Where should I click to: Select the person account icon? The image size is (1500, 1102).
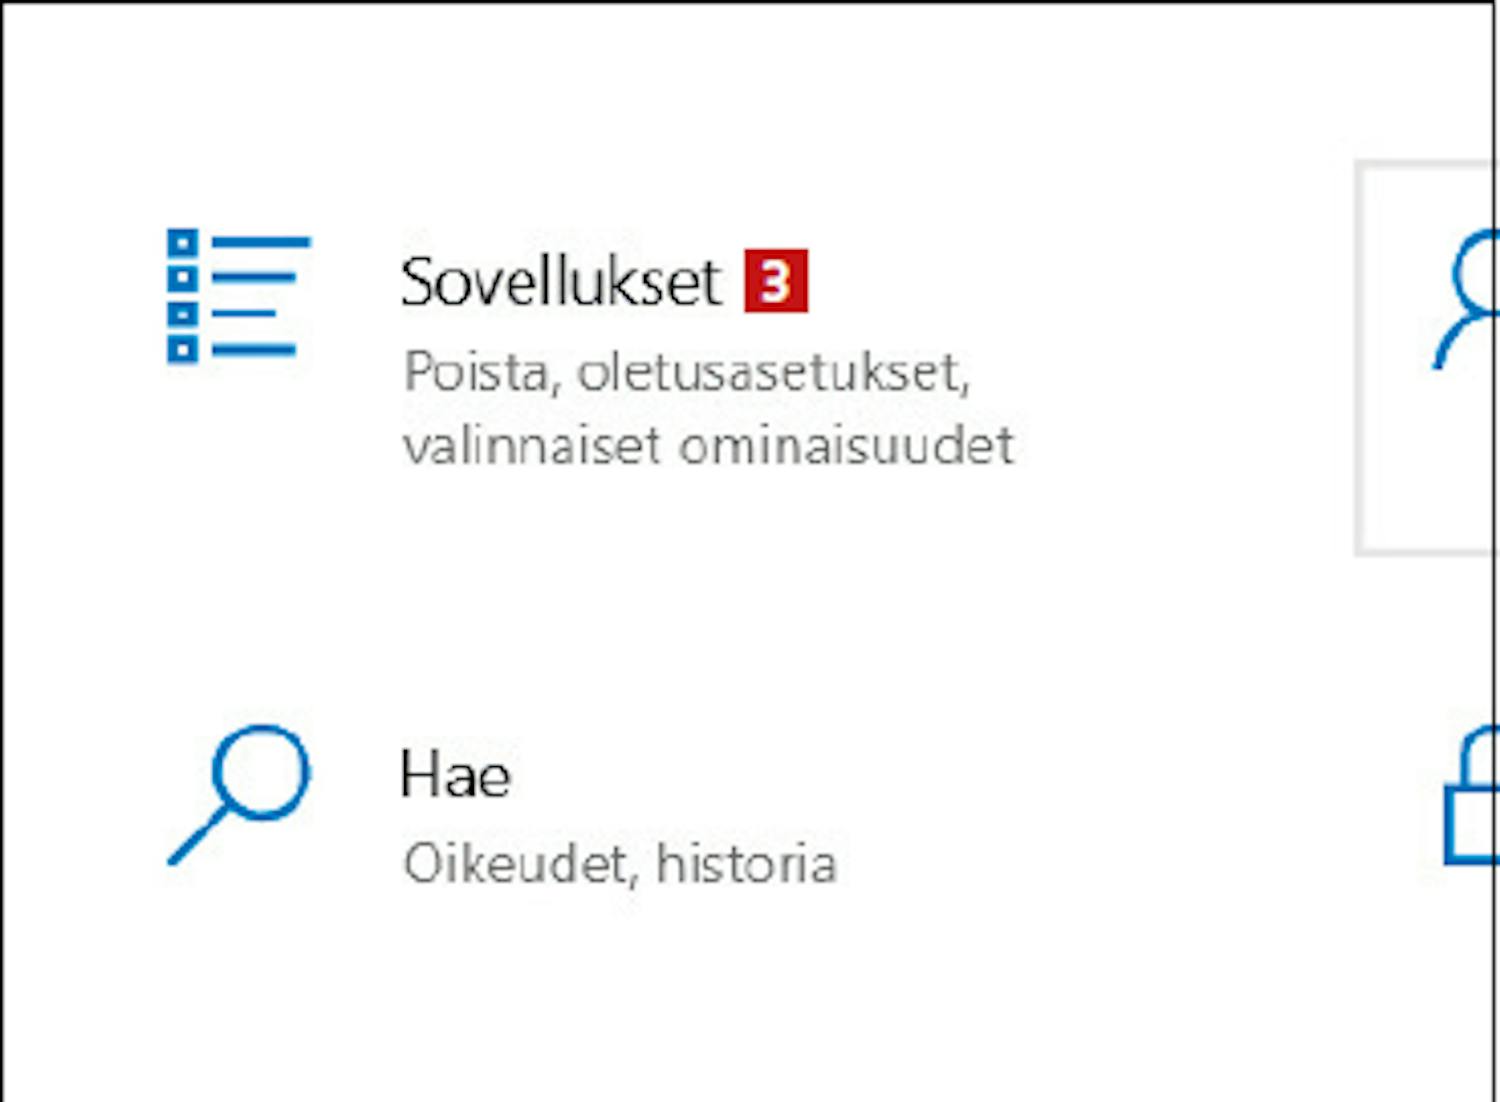pyautogui.click(x=1467, y=298)
